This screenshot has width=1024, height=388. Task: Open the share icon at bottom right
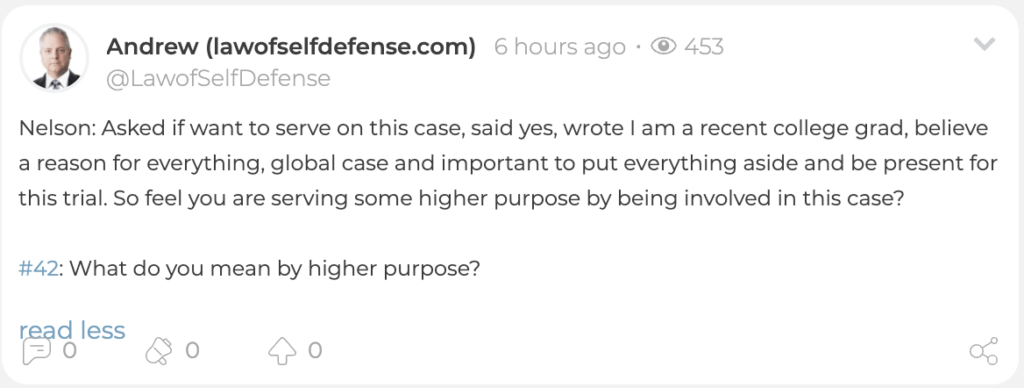(x=984, y=351)
